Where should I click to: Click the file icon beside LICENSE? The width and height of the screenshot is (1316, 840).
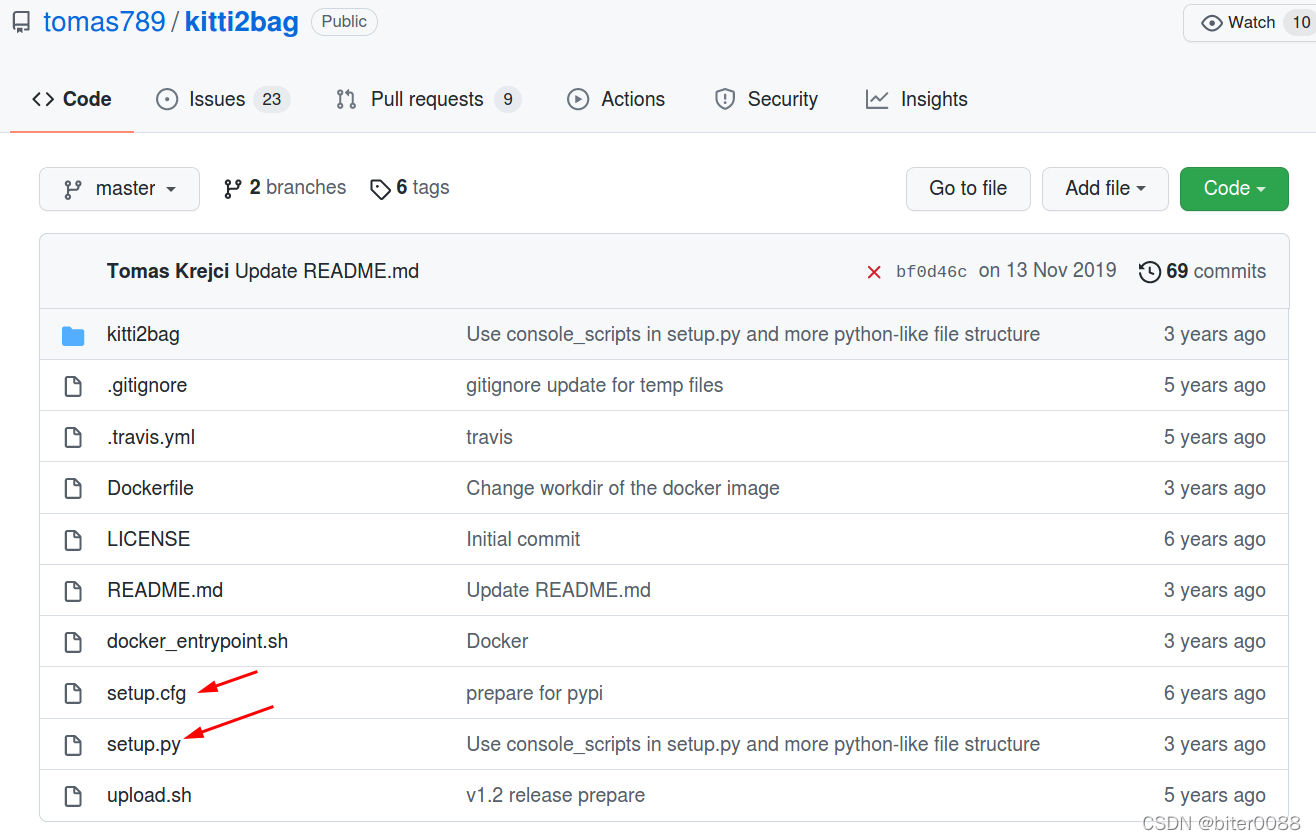(73, 540)
